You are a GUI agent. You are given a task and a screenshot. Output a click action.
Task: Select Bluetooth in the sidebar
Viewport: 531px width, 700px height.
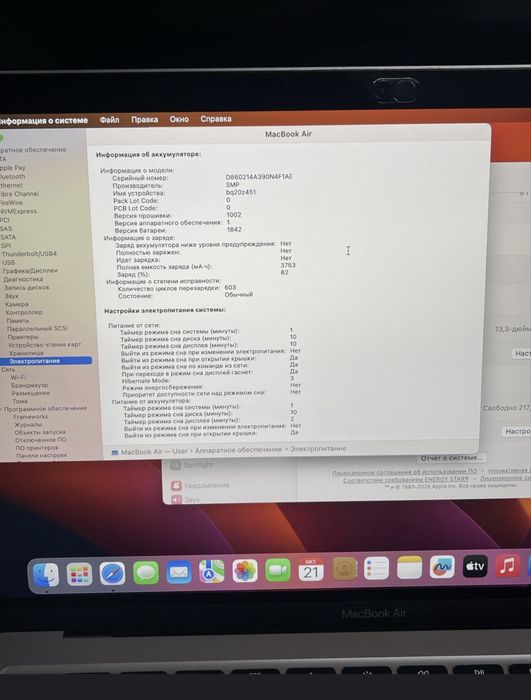click(13, 176)
